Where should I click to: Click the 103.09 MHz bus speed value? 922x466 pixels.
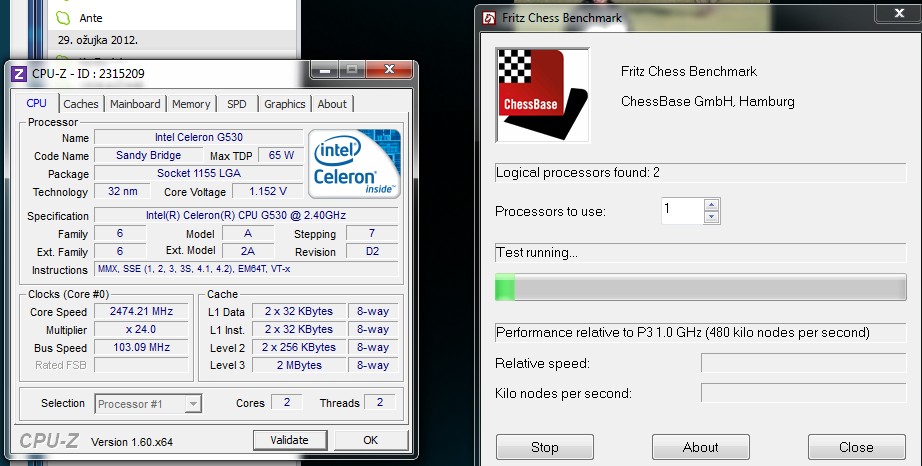tap(141, 347)
